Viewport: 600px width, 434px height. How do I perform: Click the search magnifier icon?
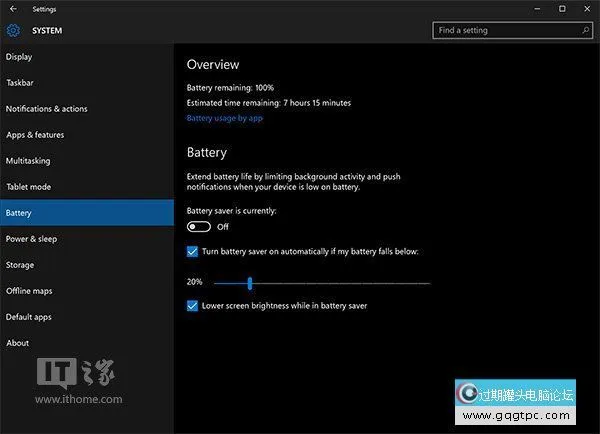pyautogui.click(x=584, y=31)
